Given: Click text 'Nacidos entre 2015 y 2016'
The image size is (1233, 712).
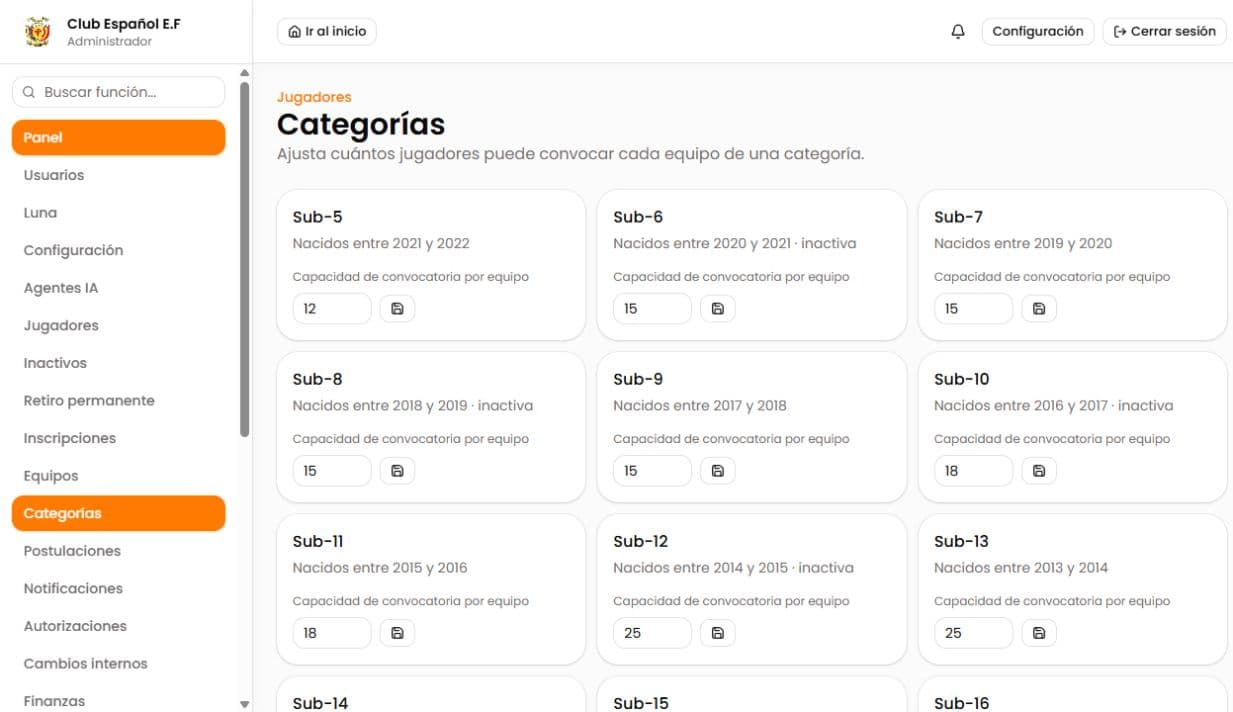Looking at the screenshot, I should click(380, 567).
